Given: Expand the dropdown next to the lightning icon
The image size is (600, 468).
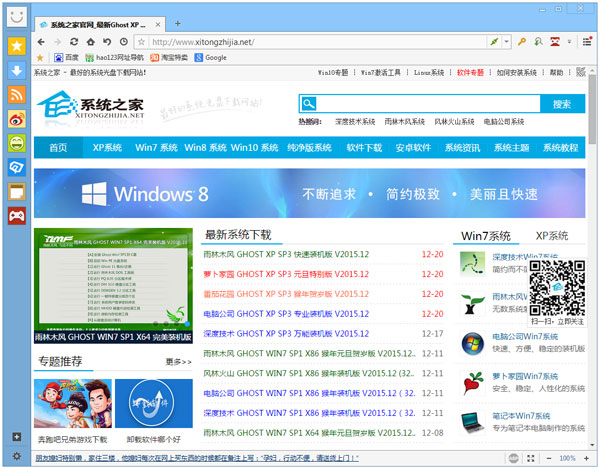Looking at the screenshot, I should coord(506,42).
